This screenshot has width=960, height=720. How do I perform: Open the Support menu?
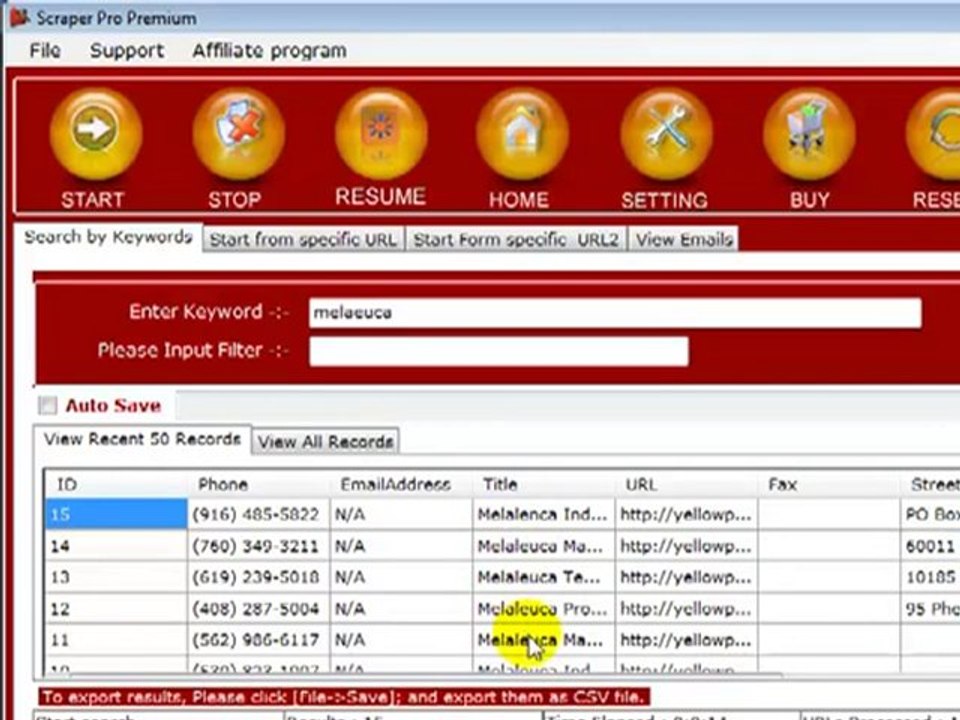tap(127, 50)
